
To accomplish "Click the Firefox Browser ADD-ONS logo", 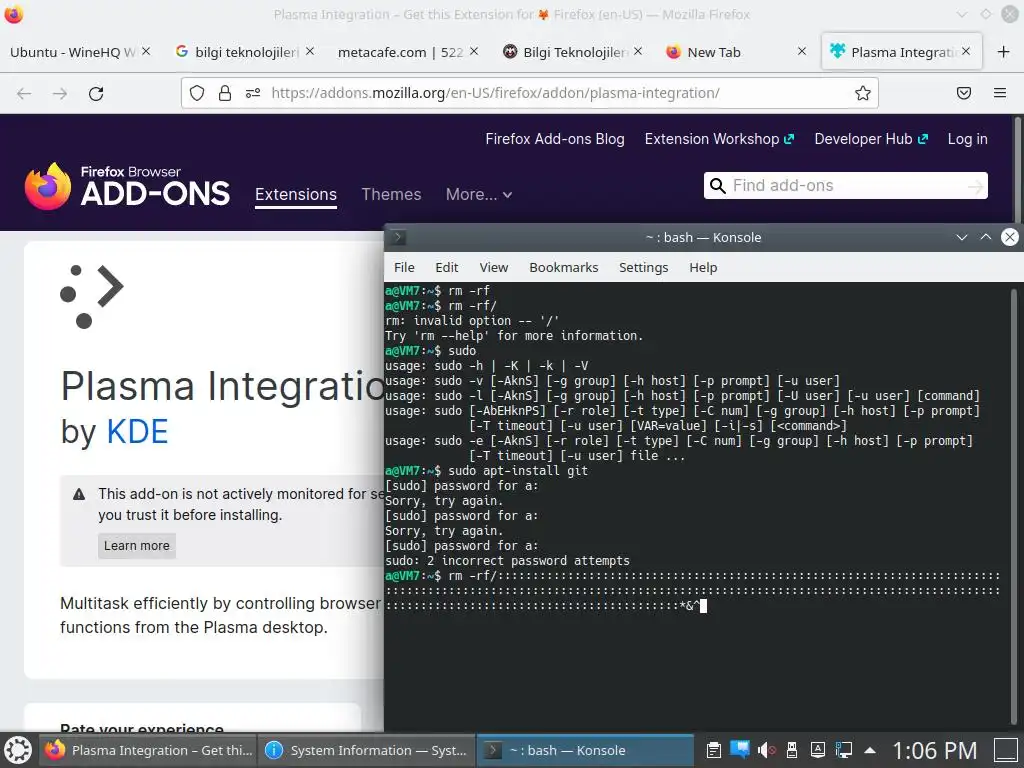I will pyautogui.click(x=127, y=186).
